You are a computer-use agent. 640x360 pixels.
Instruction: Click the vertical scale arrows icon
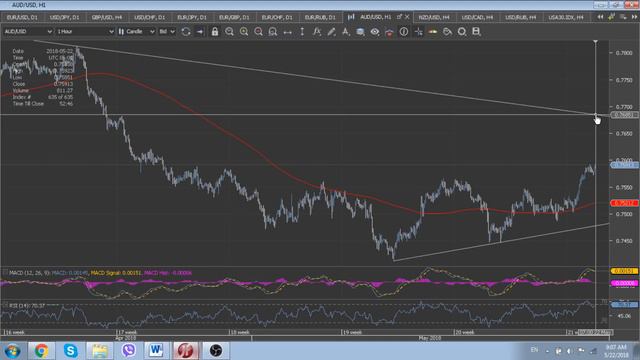point(302,31)
